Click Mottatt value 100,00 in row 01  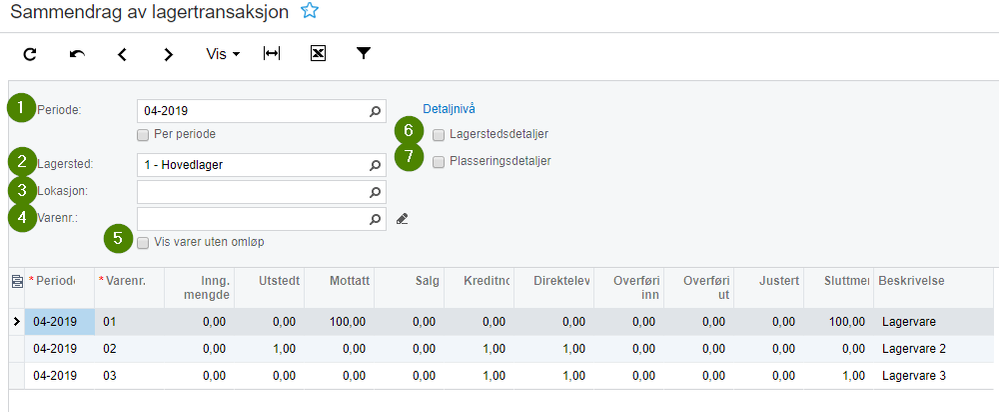pos(340,322)
